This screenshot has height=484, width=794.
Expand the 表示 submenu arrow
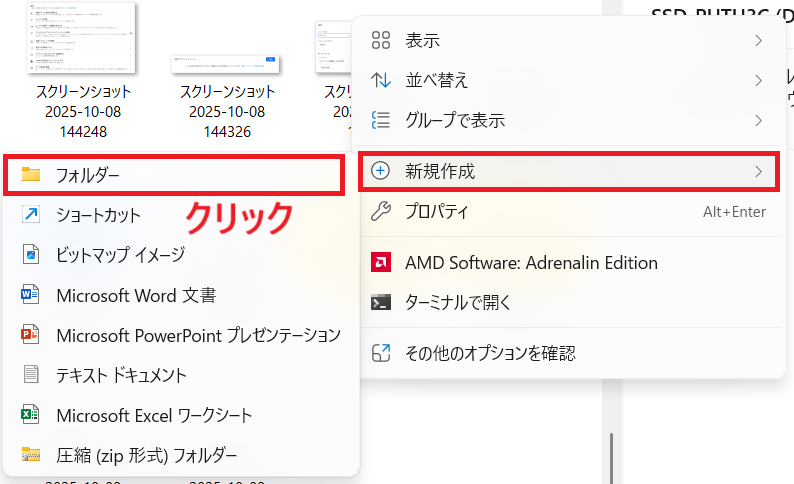click(x=759, y=41)
